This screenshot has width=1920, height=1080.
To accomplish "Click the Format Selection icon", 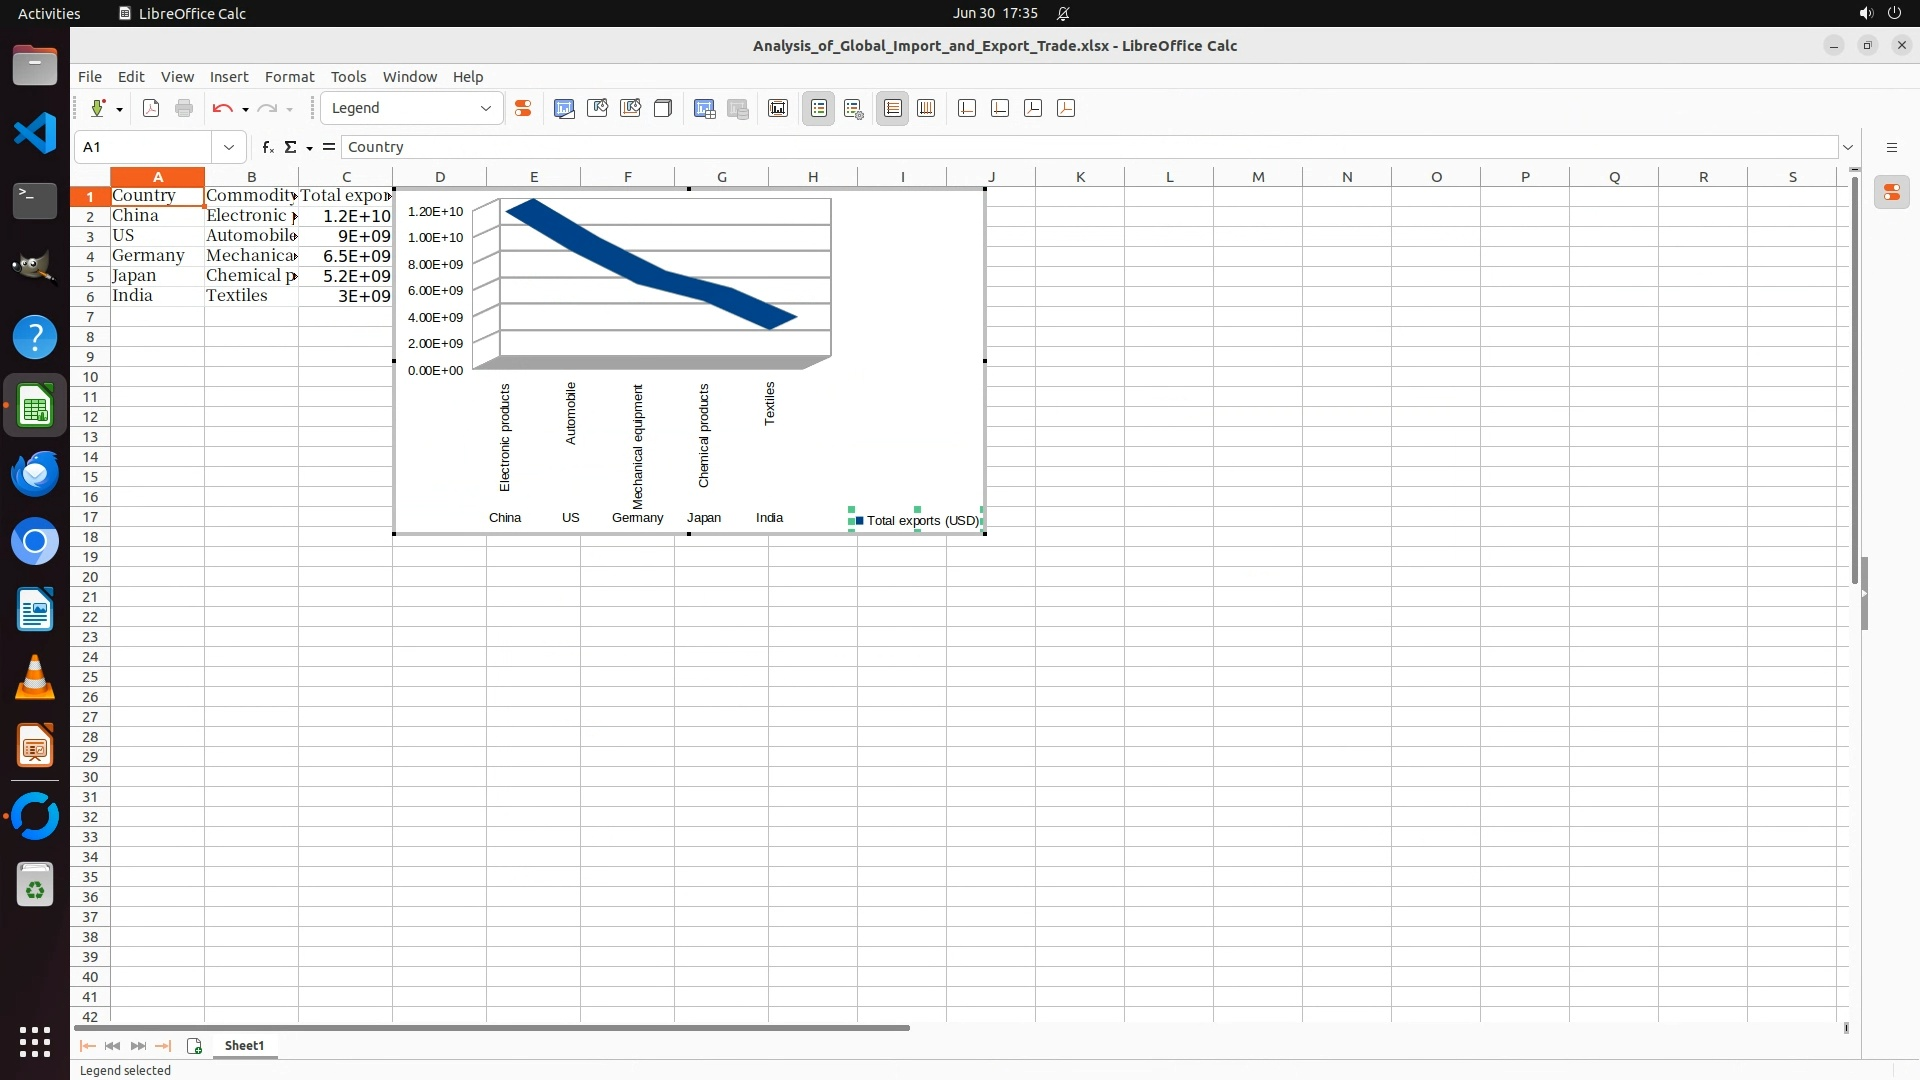I will pos(522,109).
